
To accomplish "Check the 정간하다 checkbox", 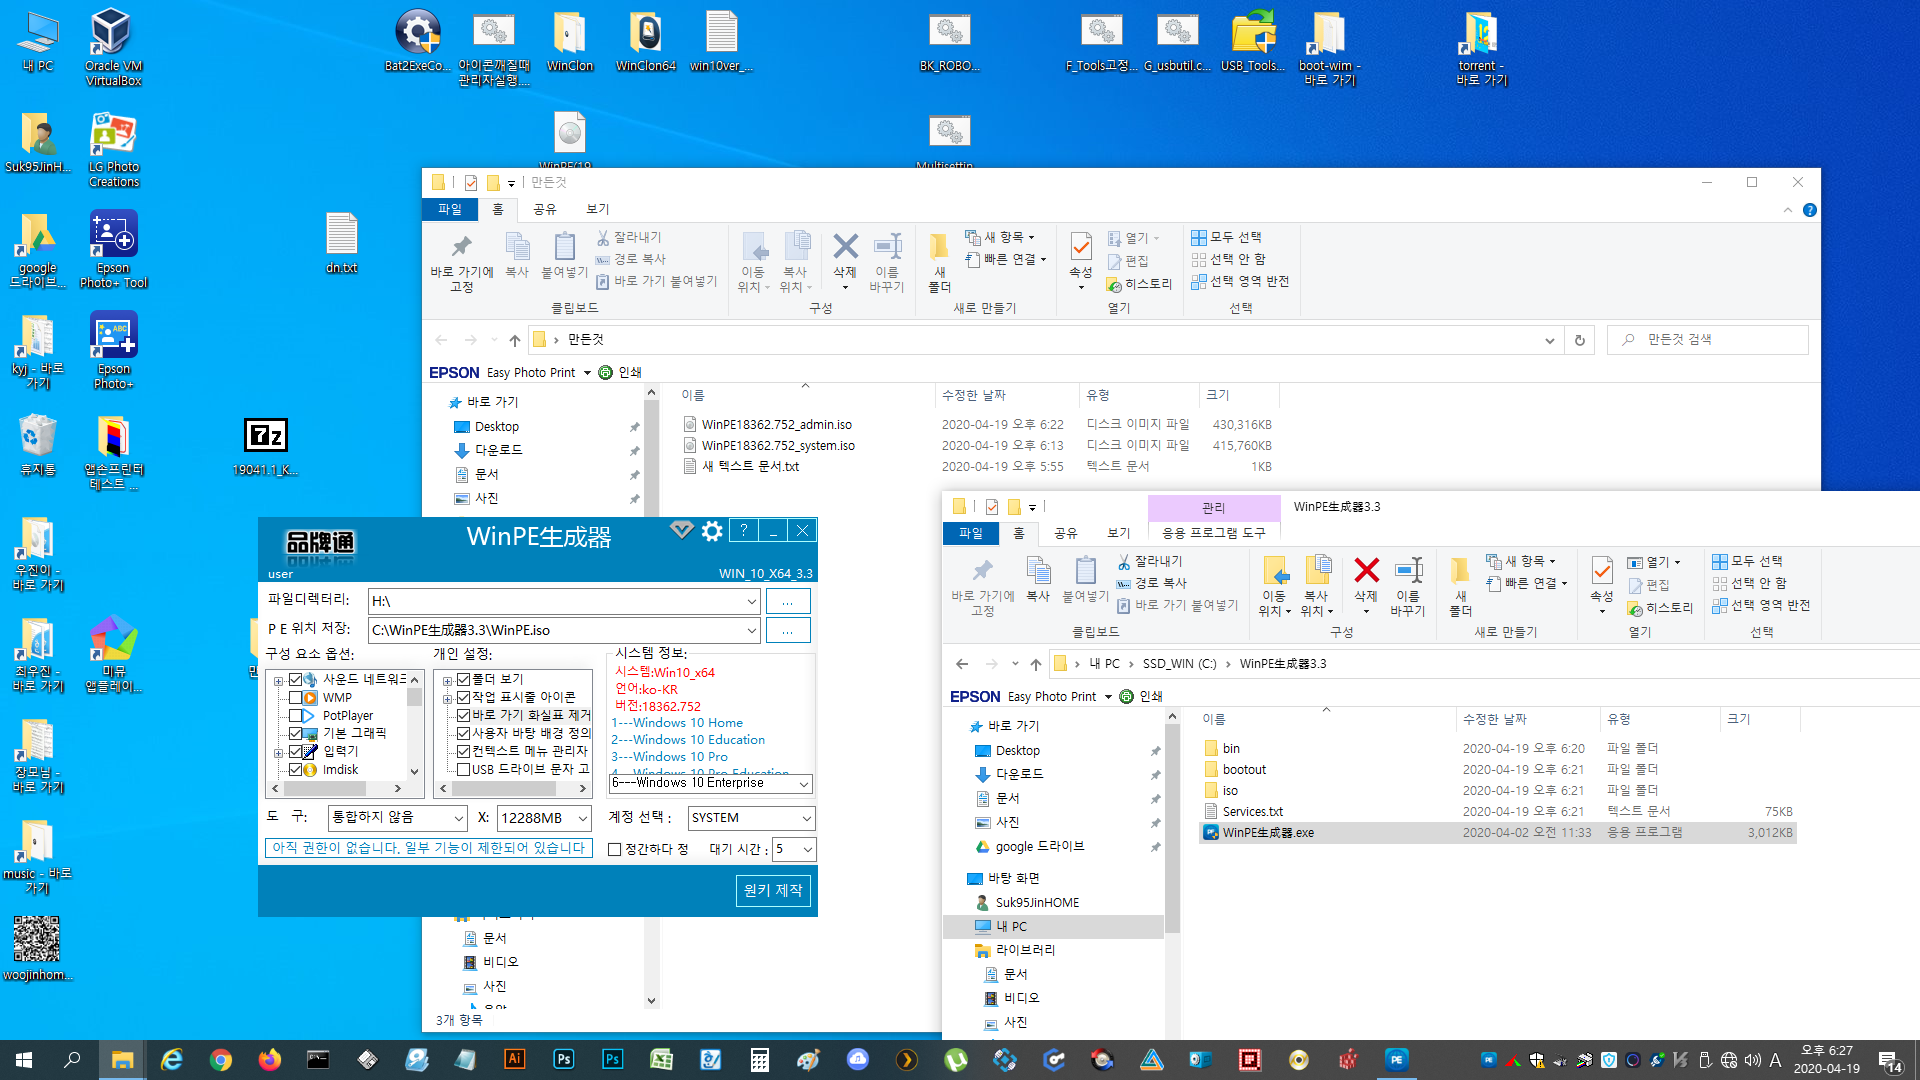I will [x=615, y=850].
